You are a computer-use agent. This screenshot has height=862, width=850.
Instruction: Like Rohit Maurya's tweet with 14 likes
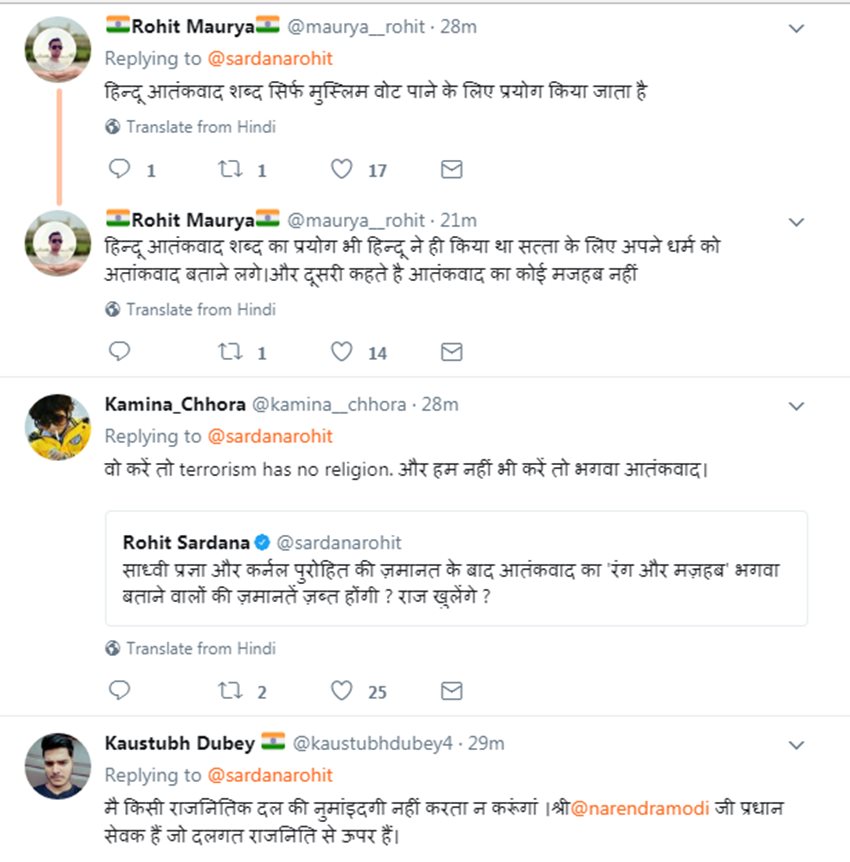coord(342,352)
